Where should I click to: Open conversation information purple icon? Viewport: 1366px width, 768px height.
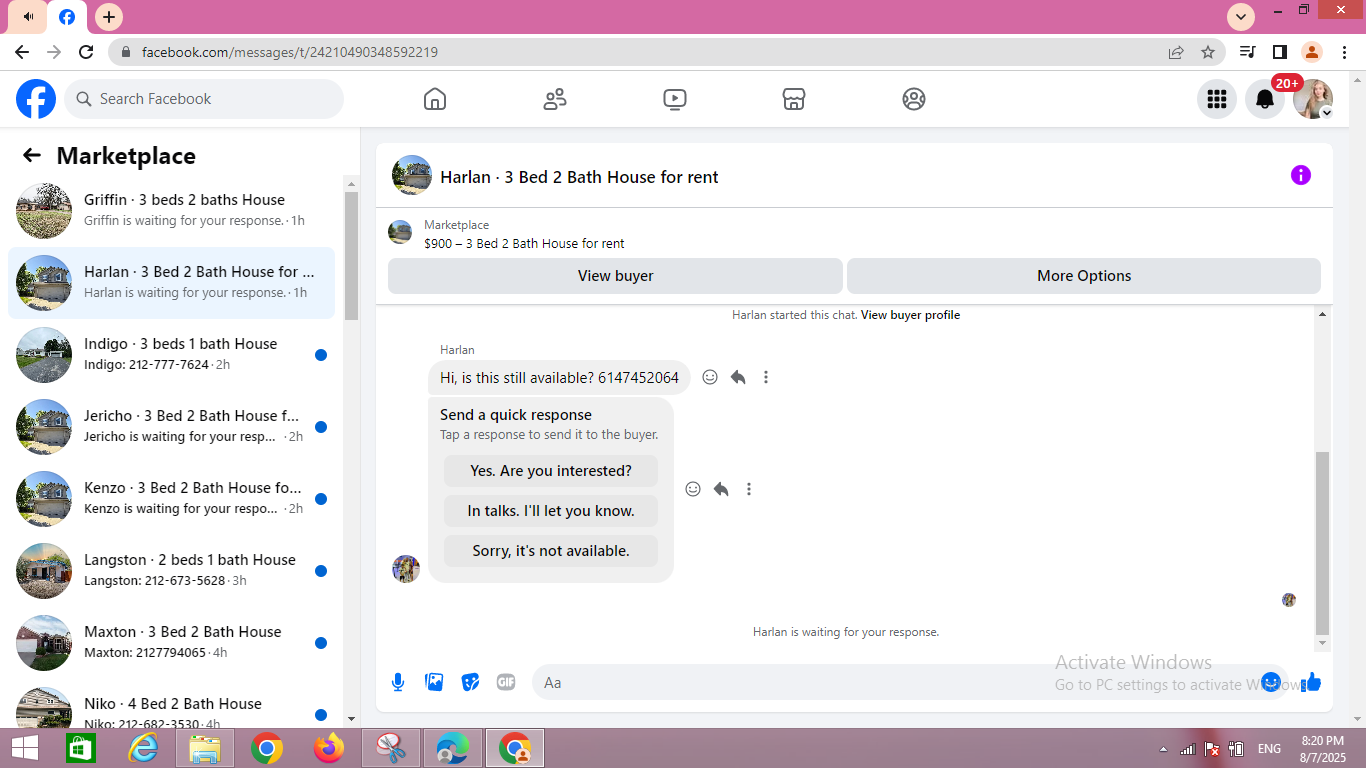click(1301, 175)
